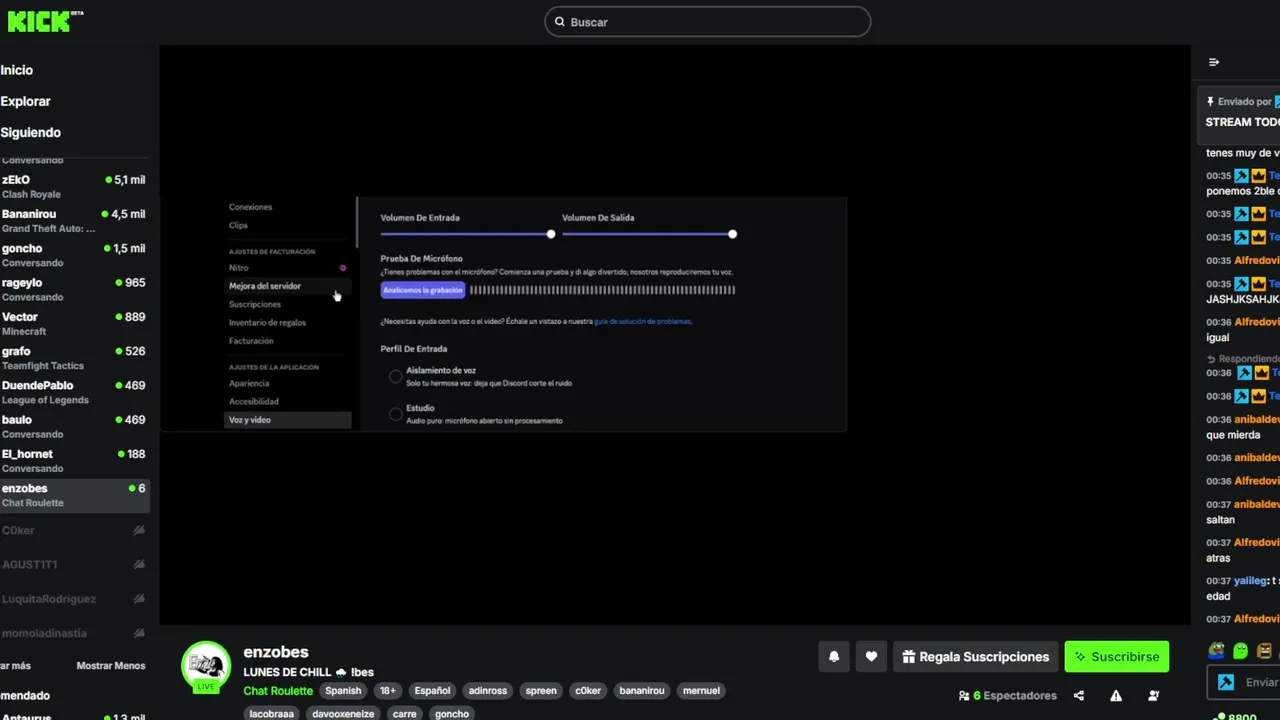The width and height of the screenshot is (1280, 720).
Task: Select the spreen tag
Action: (541, 690)
